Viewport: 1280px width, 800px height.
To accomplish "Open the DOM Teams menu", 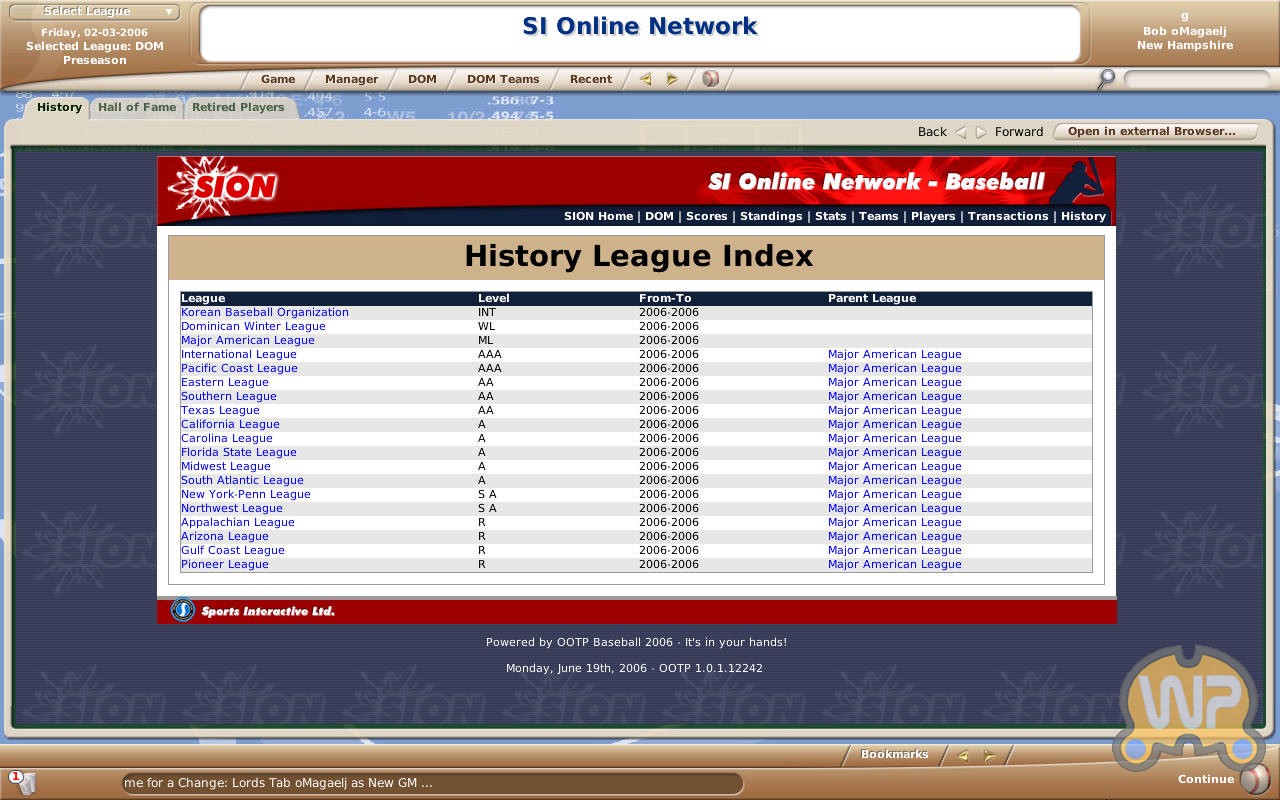I will click(x=503, y=79).
